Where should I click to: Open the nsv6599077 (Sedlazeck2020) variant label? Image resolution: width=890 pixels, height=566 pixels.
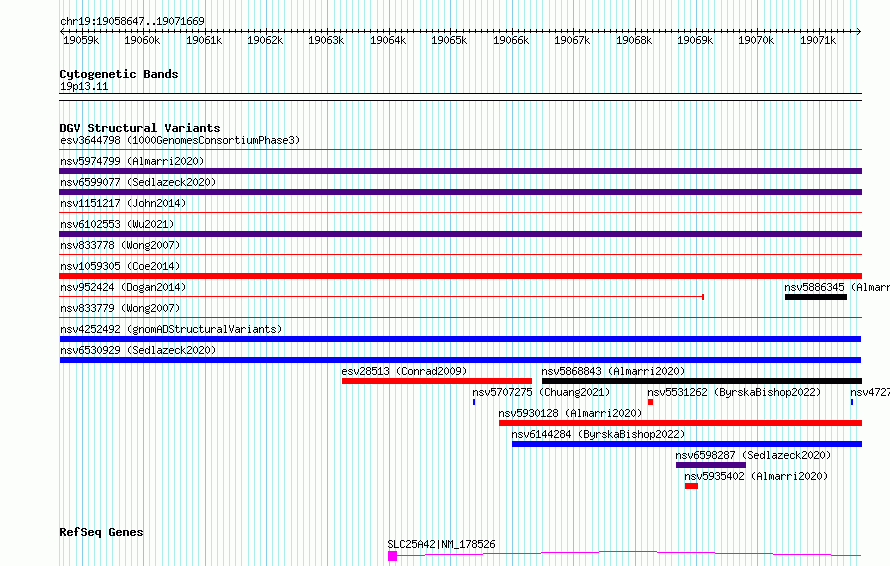[x=138, y=182]
